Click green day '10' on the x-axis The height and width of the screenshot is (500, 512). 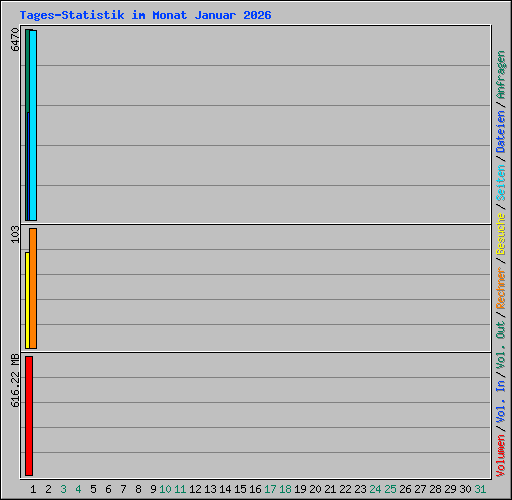(165, 489)
